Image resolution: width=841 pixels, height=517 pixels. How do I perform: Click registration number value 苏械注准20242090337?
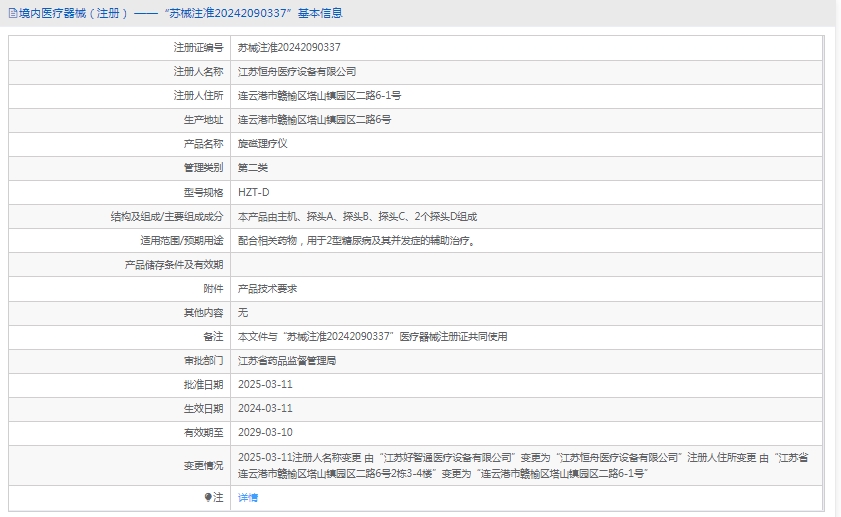289,47
